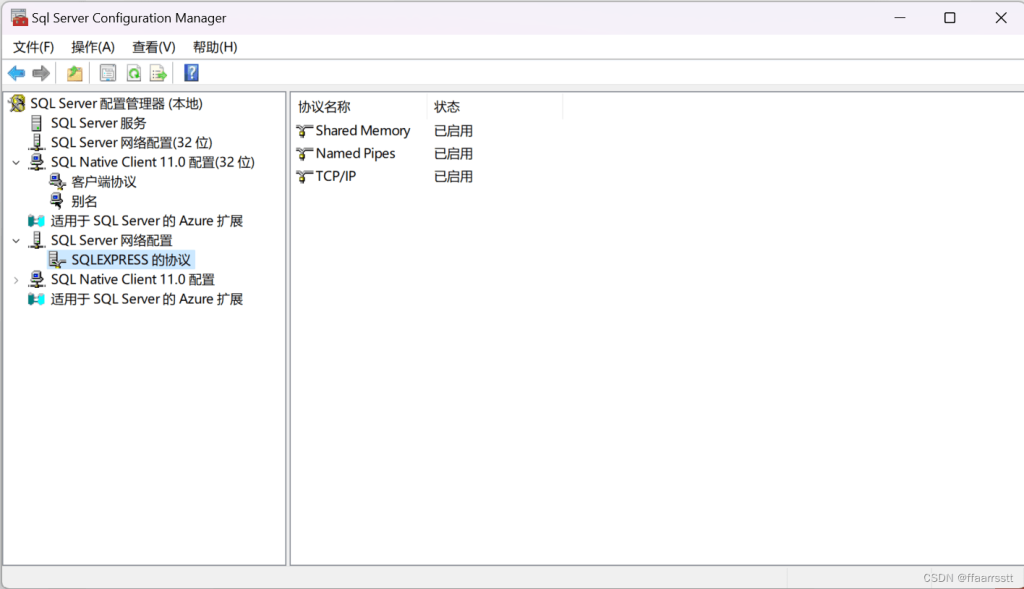Open help using the blue question mark icon
The image size is (1024, 589).
[190, 72]
